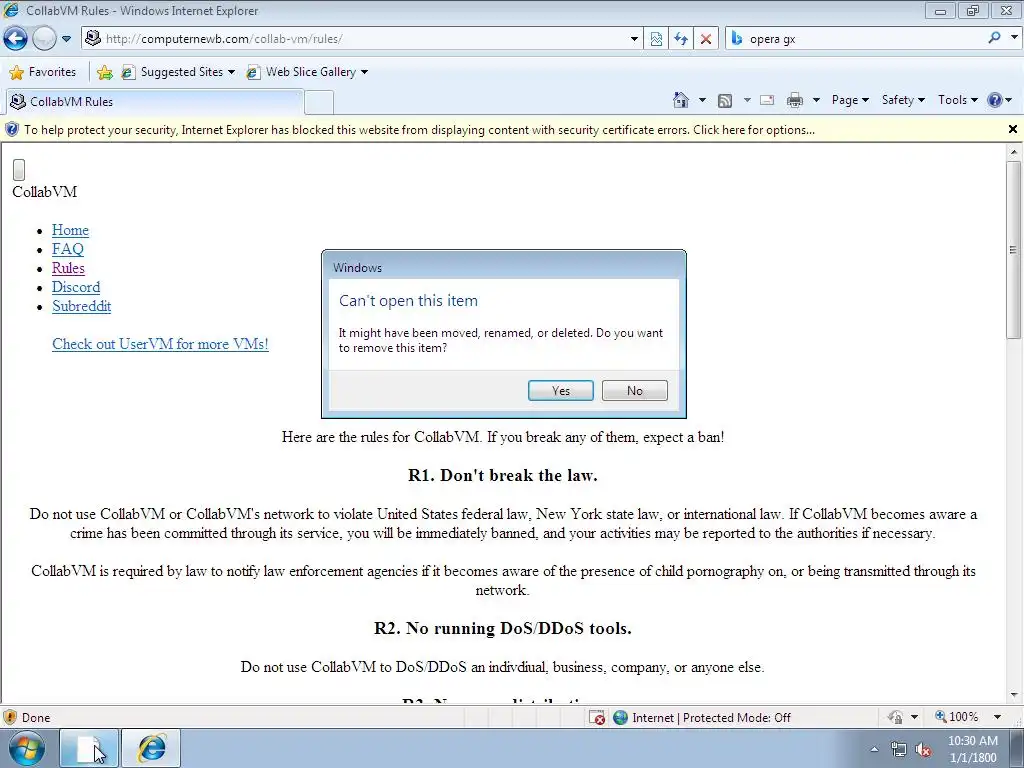Toggle the Compatibility View icon

tap(656, 39)
